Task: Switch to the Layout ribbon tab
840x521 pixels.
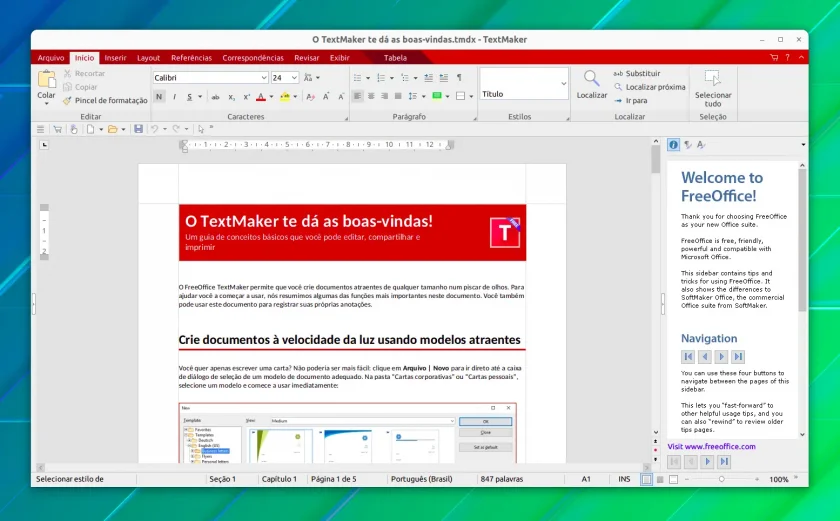Action: [x=148, y=58]
